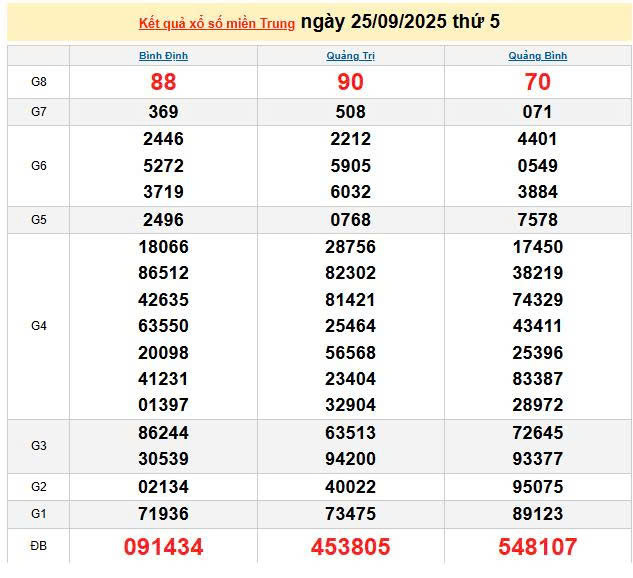
Task: Select G4 number 17450
Action: point(538,247)
